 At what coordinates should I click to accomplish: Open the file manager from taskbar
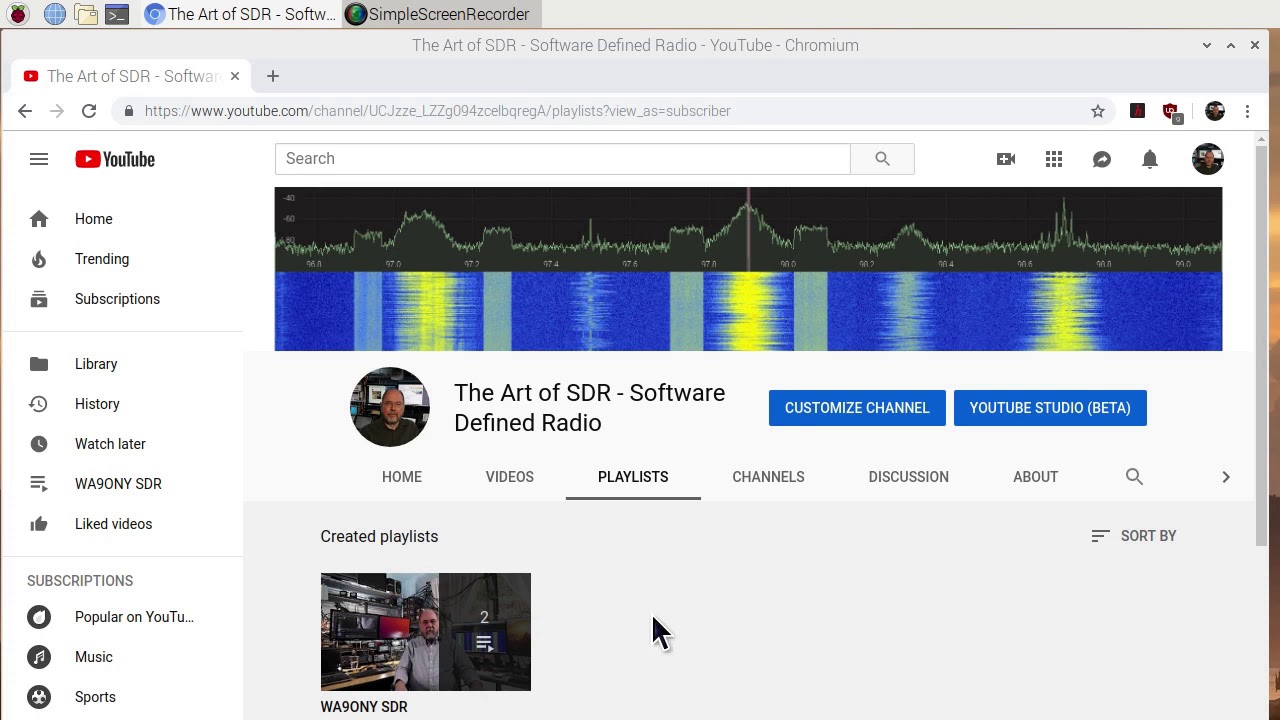click(x=87, y=14)
